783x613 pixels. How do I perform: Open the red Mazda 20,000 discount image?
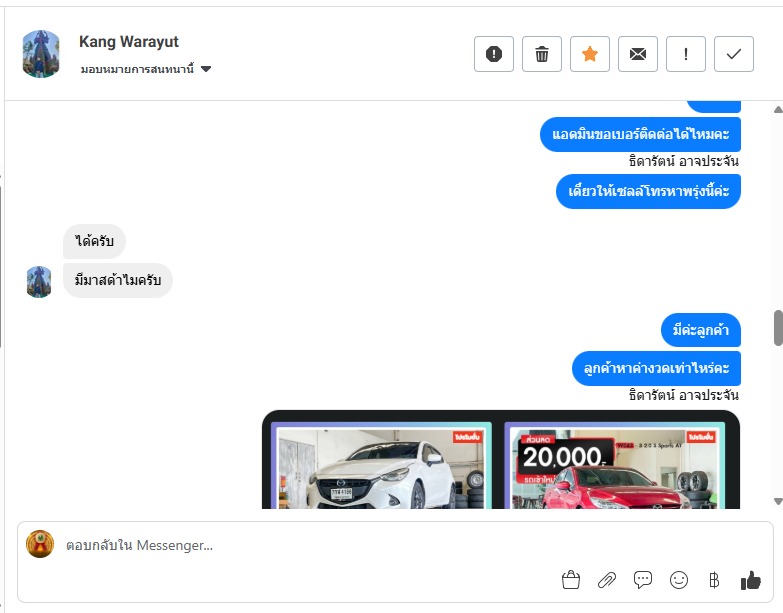(x=614, y=466)
